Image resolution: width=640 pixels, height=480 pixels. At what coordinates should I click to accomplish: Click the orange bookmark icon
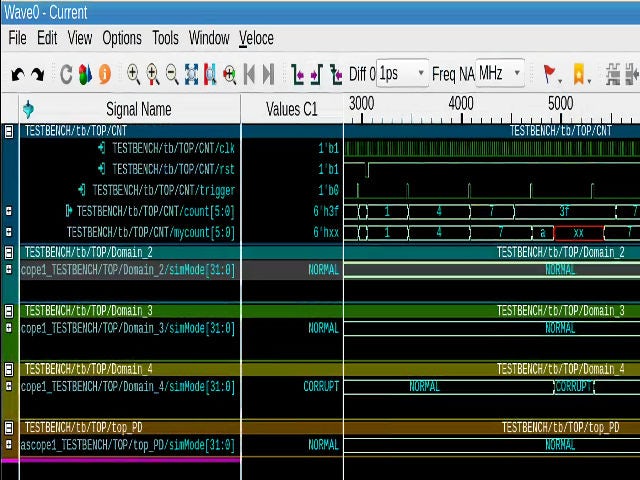click(x=578, y=74)
